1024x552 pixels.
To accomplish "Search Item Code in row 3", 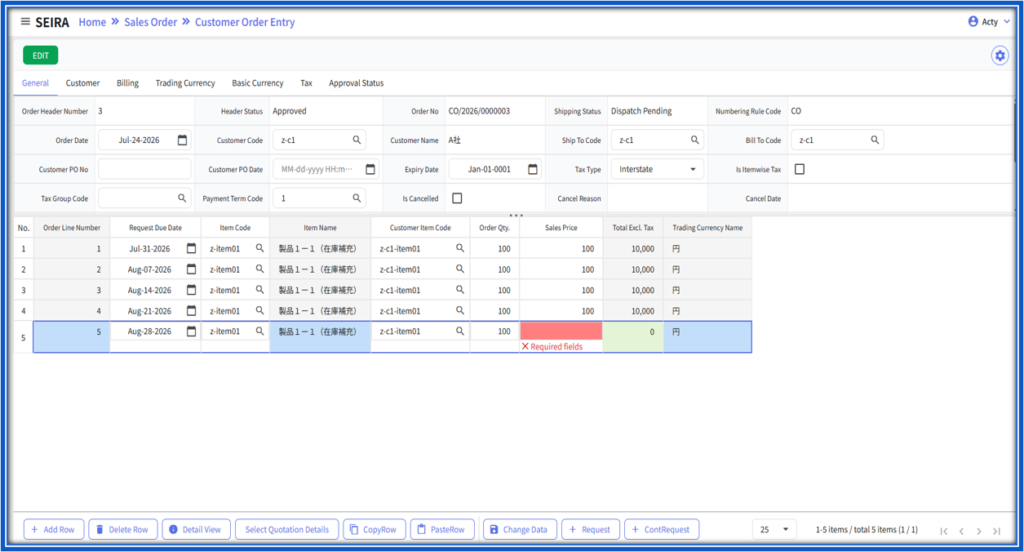I will coord(260,290).
